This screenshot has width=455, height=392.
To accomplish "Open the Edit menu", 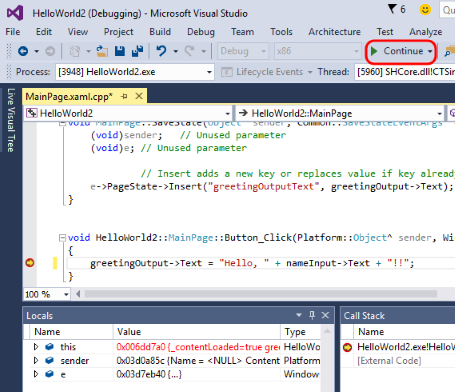I will tap(44, 32).
